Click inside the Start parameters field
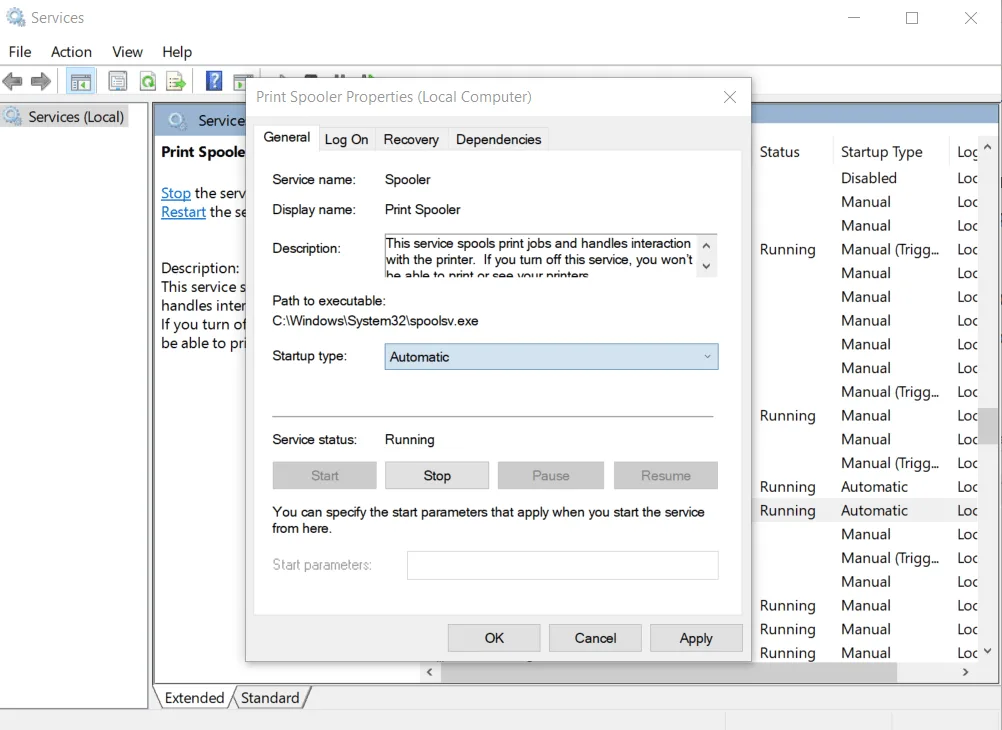 click(562, 565)
